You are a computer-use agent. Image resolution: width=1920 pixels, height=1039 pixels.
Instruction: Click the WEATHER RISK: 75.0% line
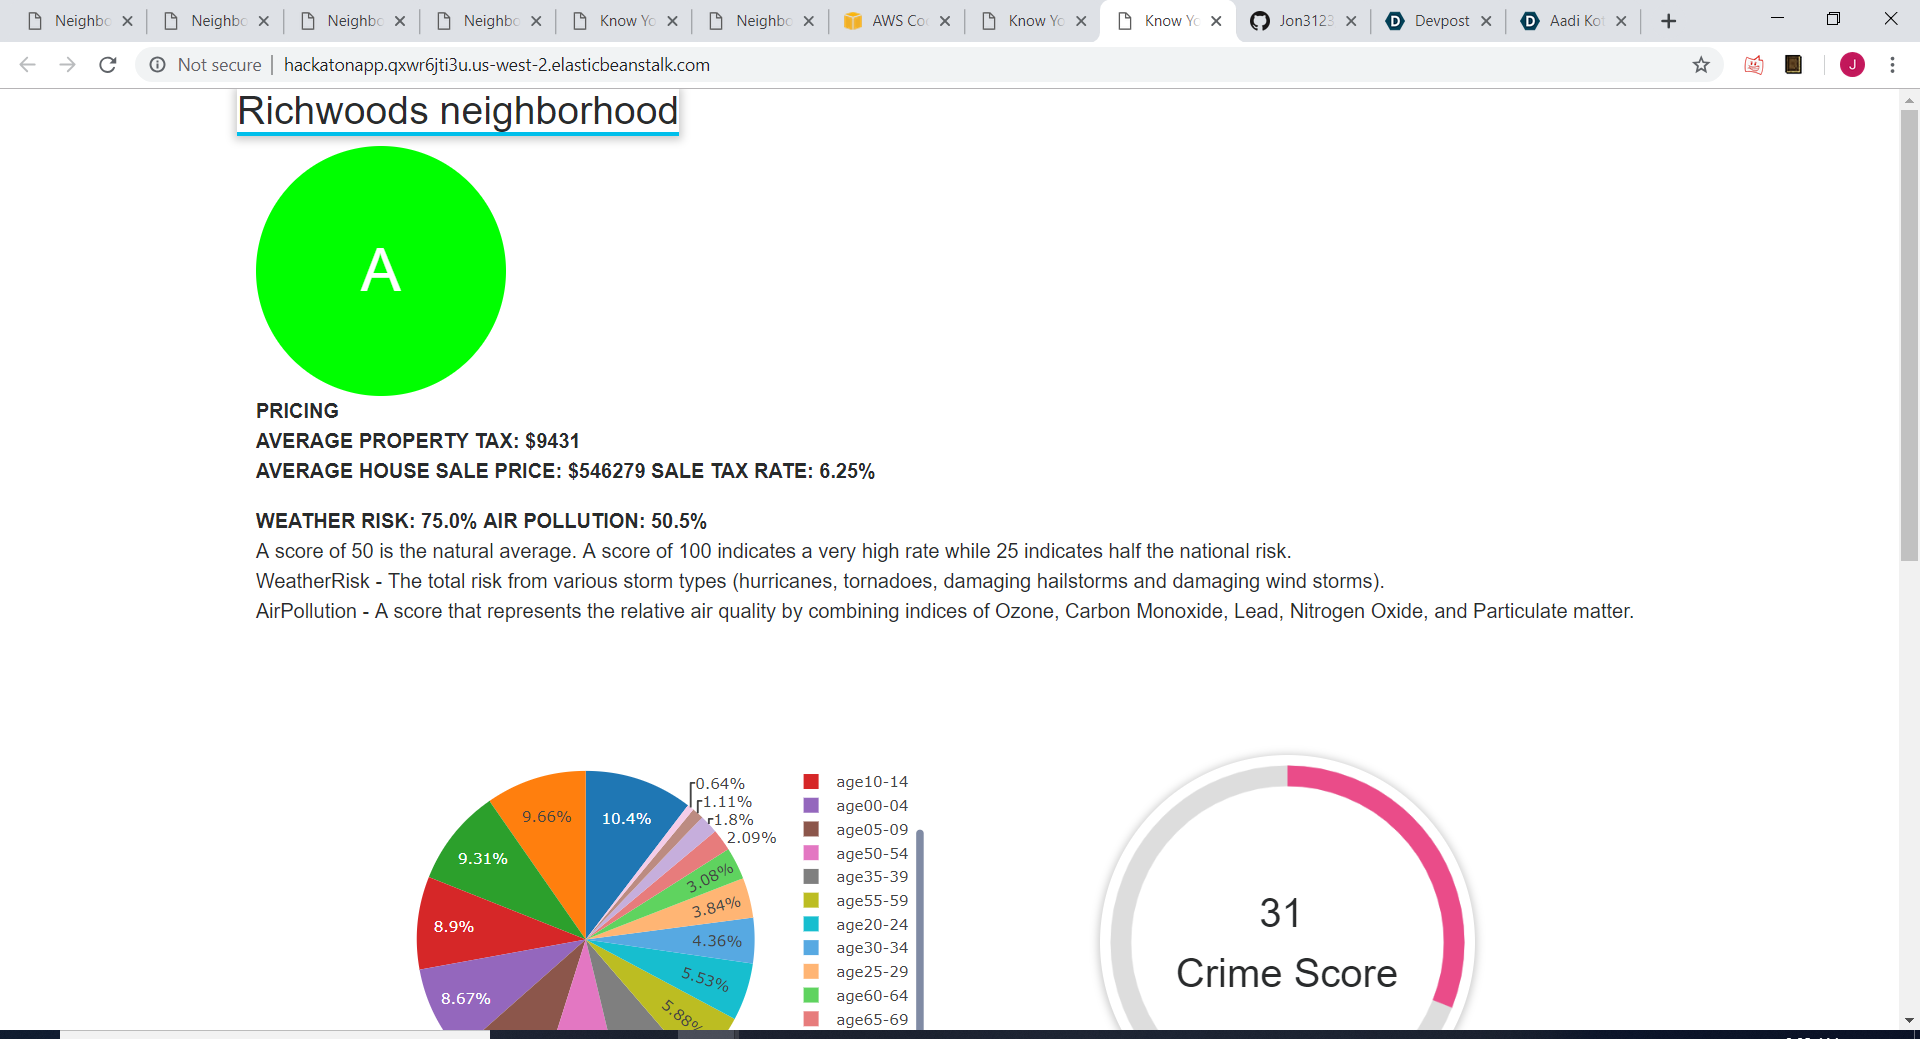tap(481, 521)
